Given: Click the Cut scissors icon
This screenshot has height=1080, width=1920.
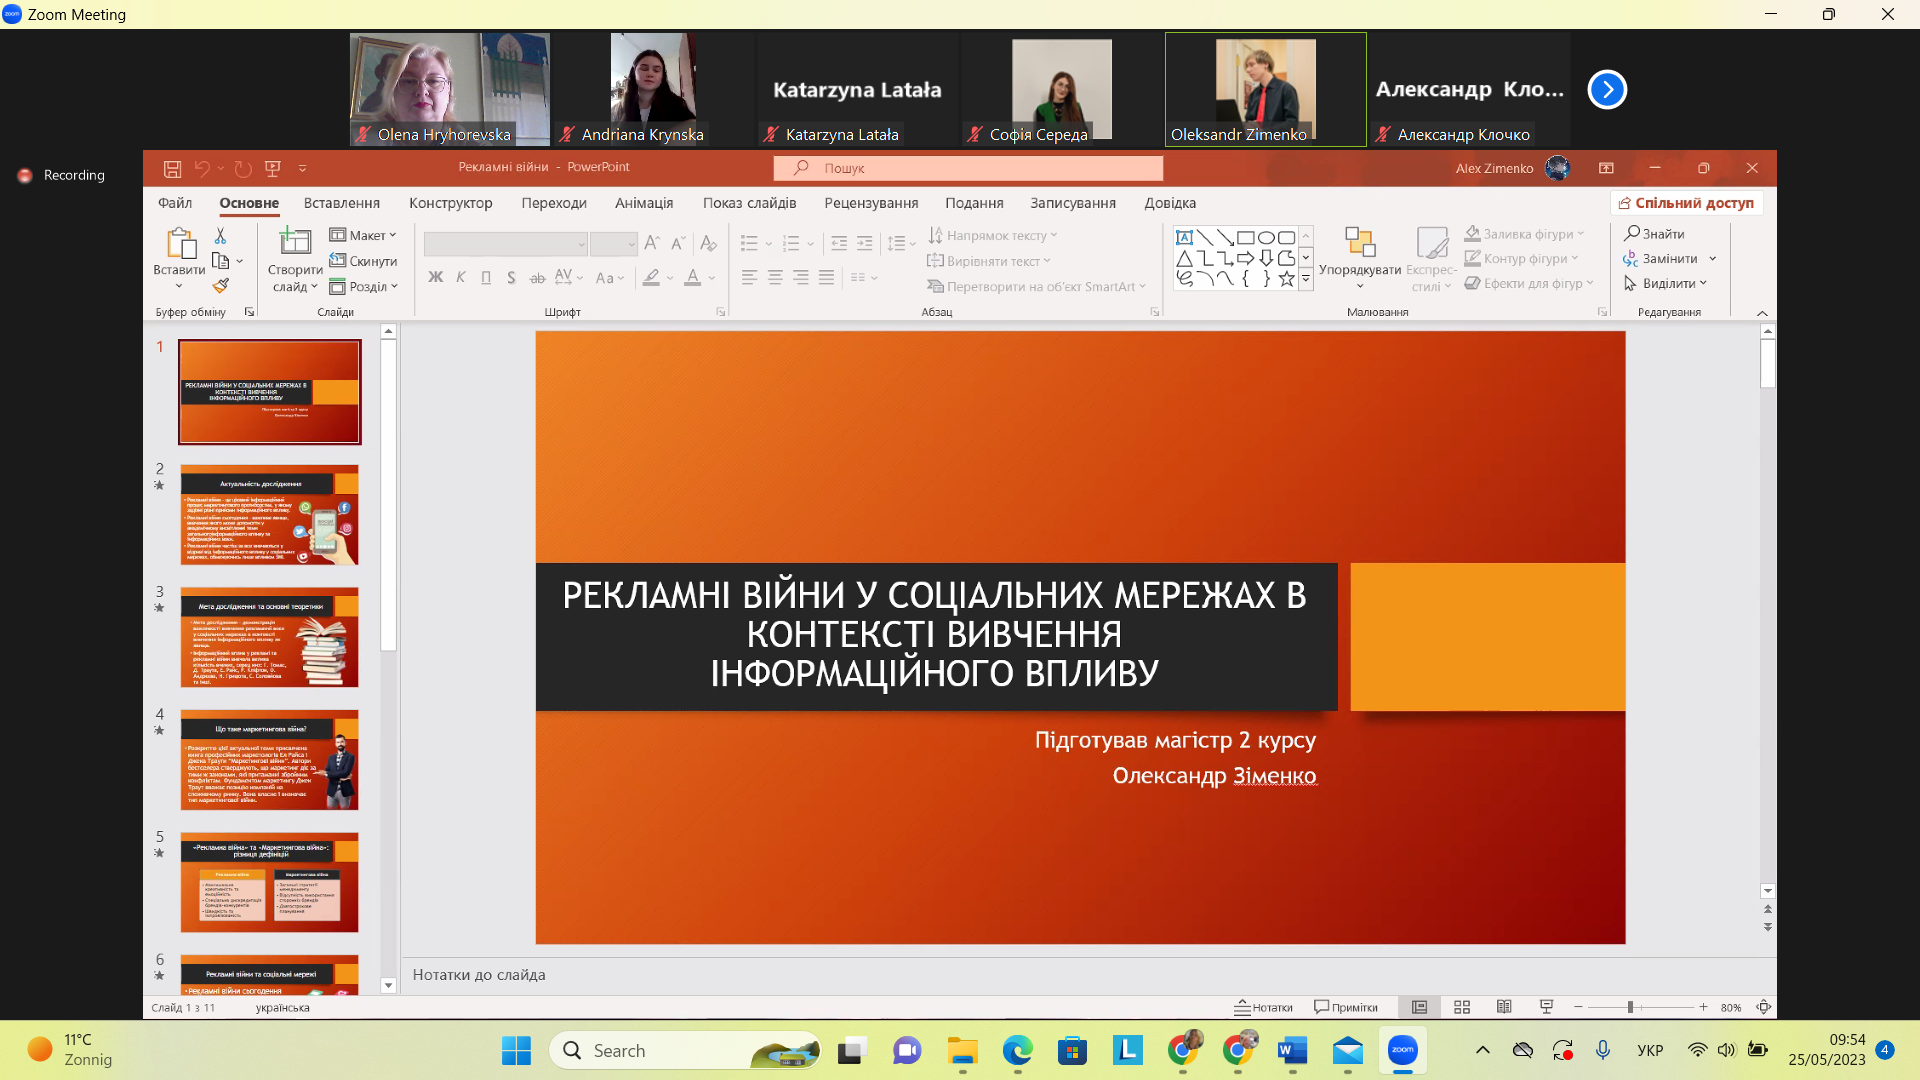Looking at the screenshot, I should pos(220,235).
